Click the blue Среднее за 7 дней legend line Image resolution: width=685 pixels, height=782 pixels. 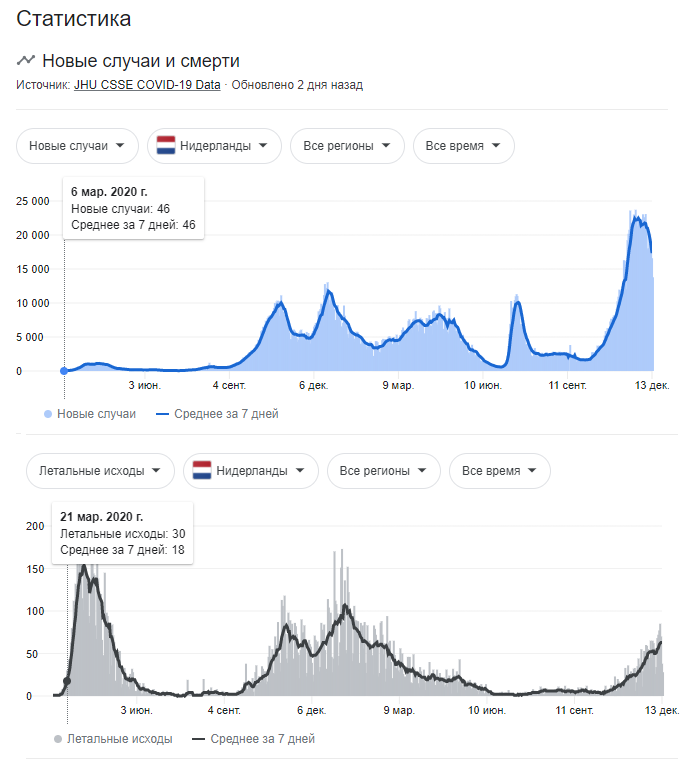163,414
